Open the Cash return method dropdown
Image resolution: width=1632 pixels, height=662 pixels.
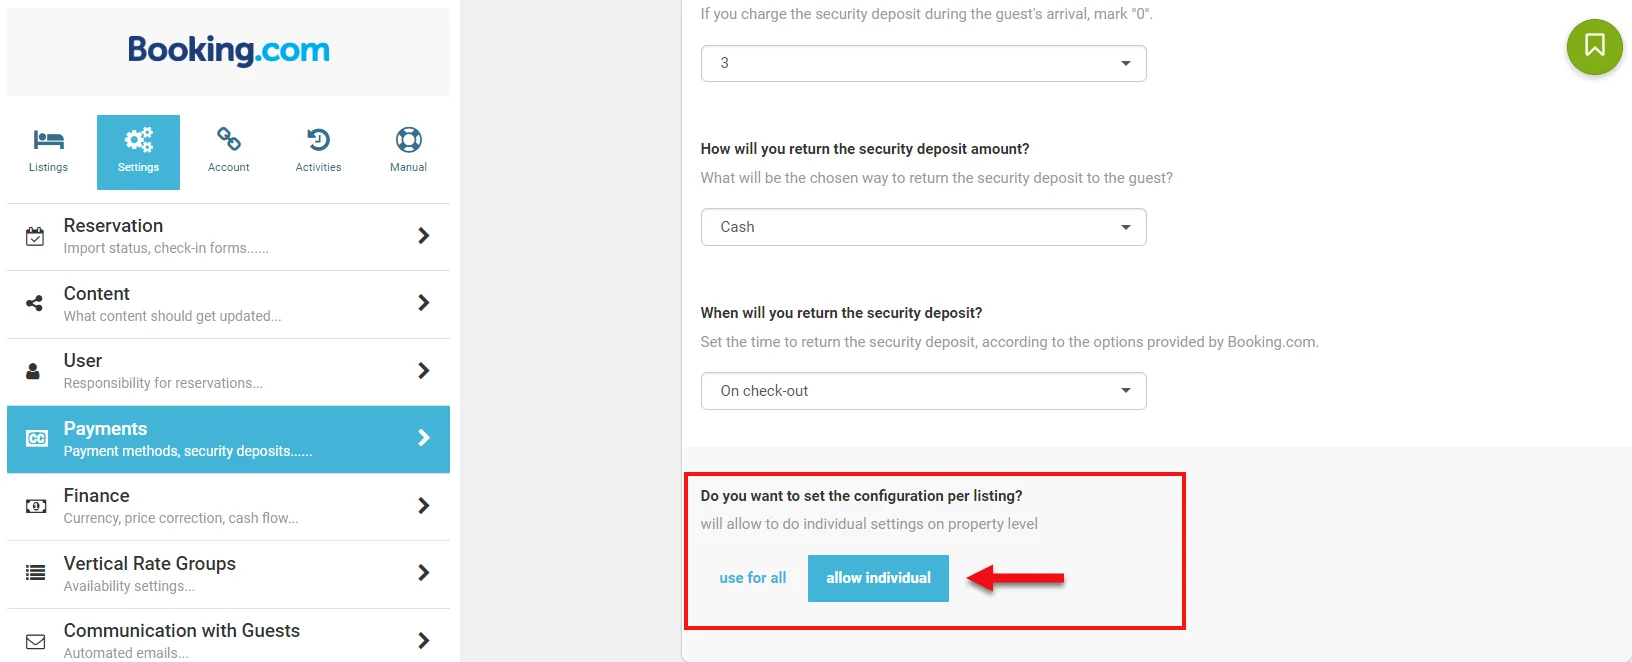click(923, 227)
